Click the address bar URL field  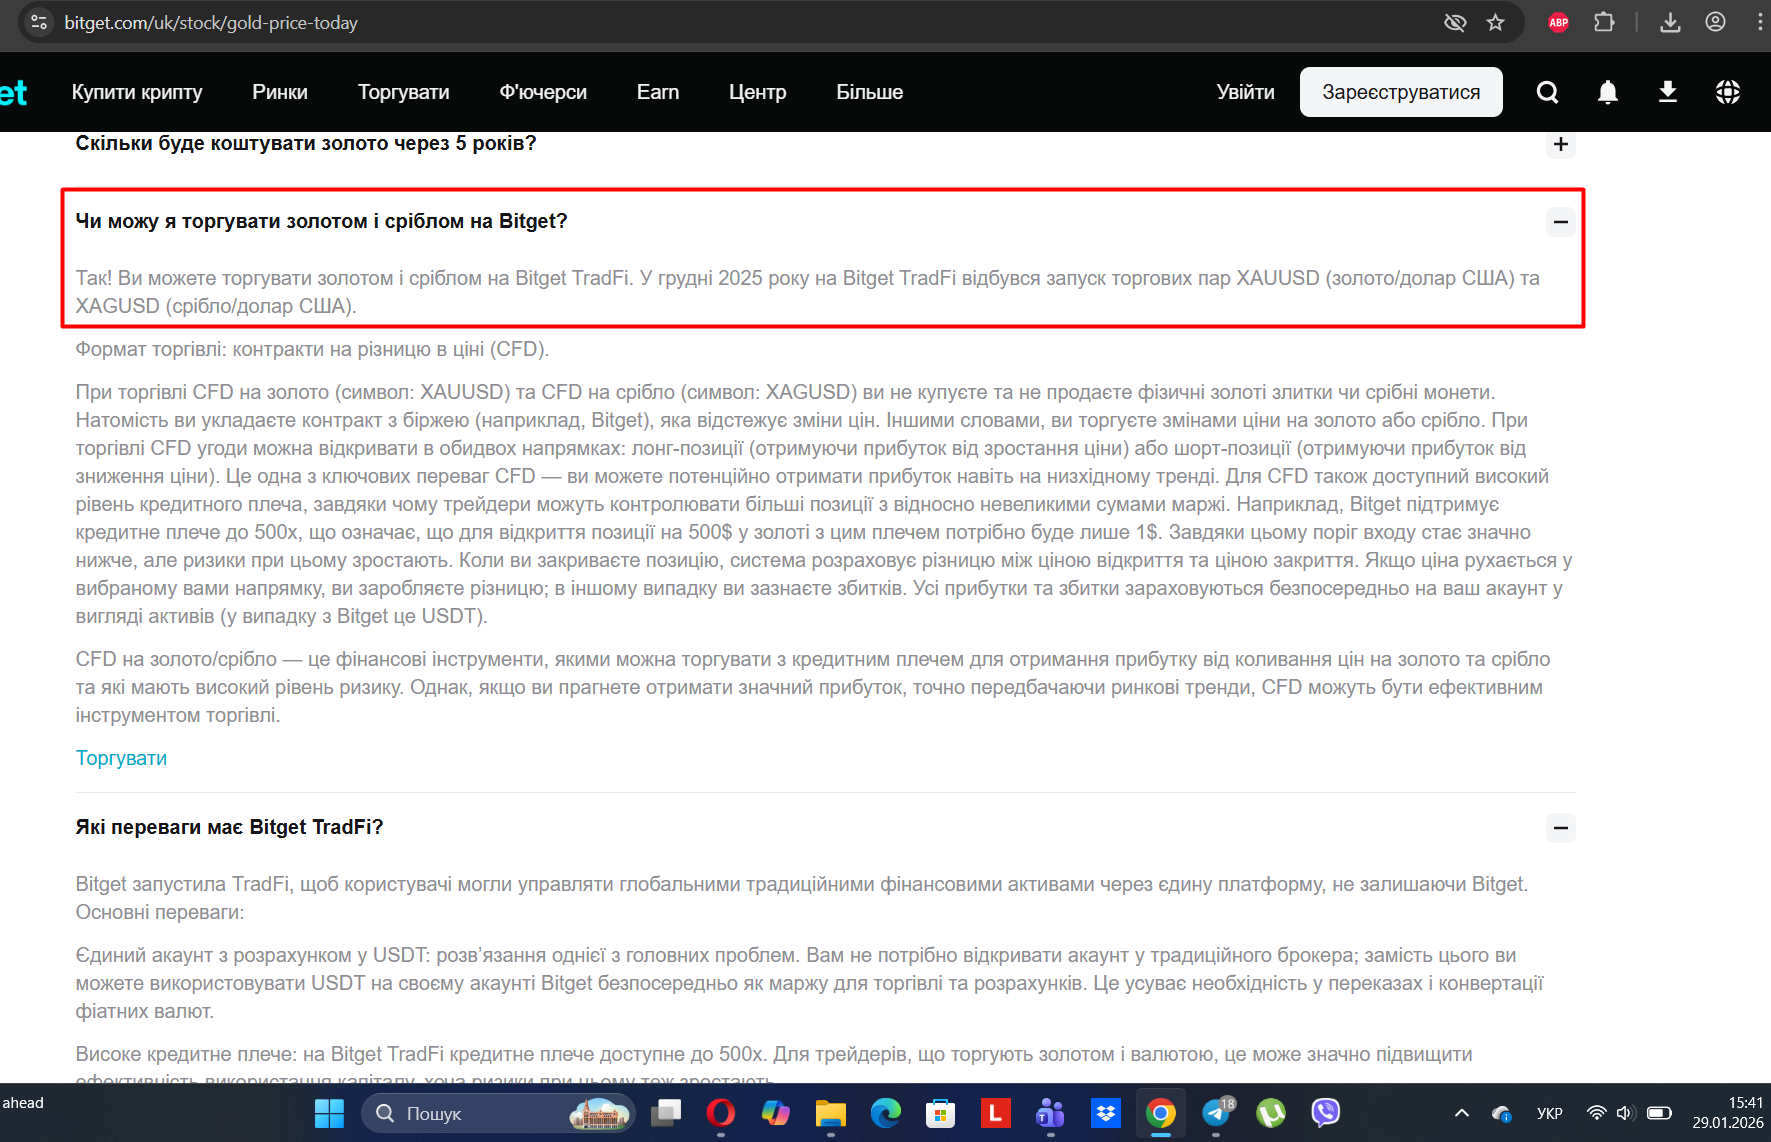(x=740, y=22)
